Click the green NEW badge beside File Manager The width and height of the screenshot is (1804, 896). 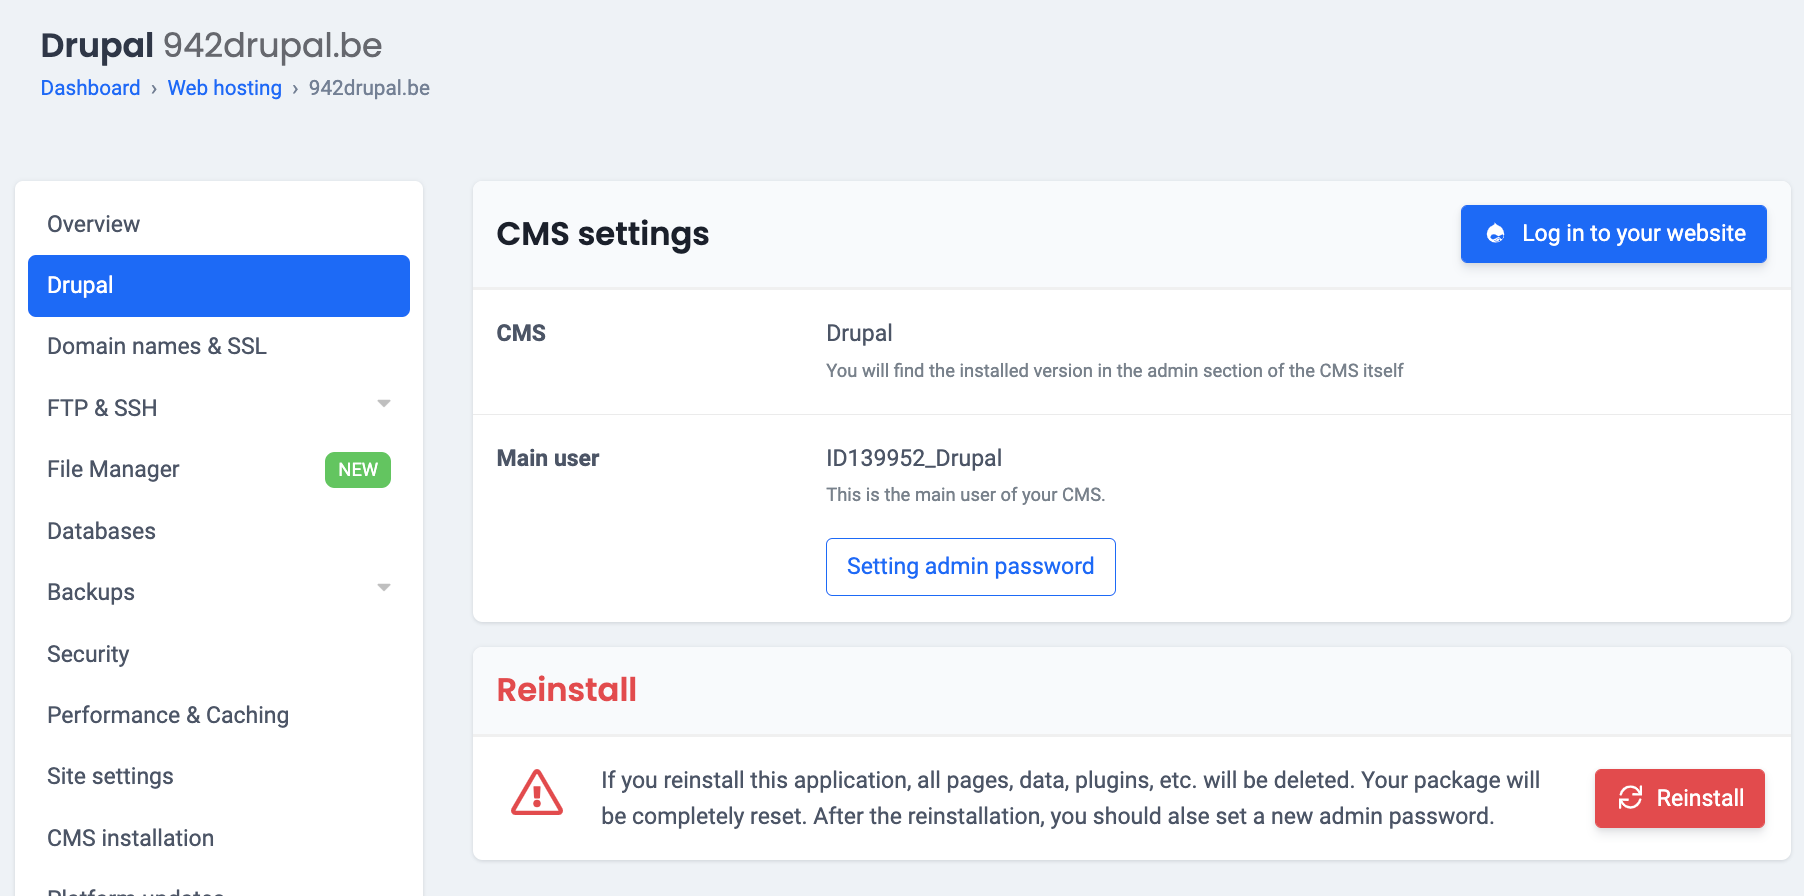[358, 470]
